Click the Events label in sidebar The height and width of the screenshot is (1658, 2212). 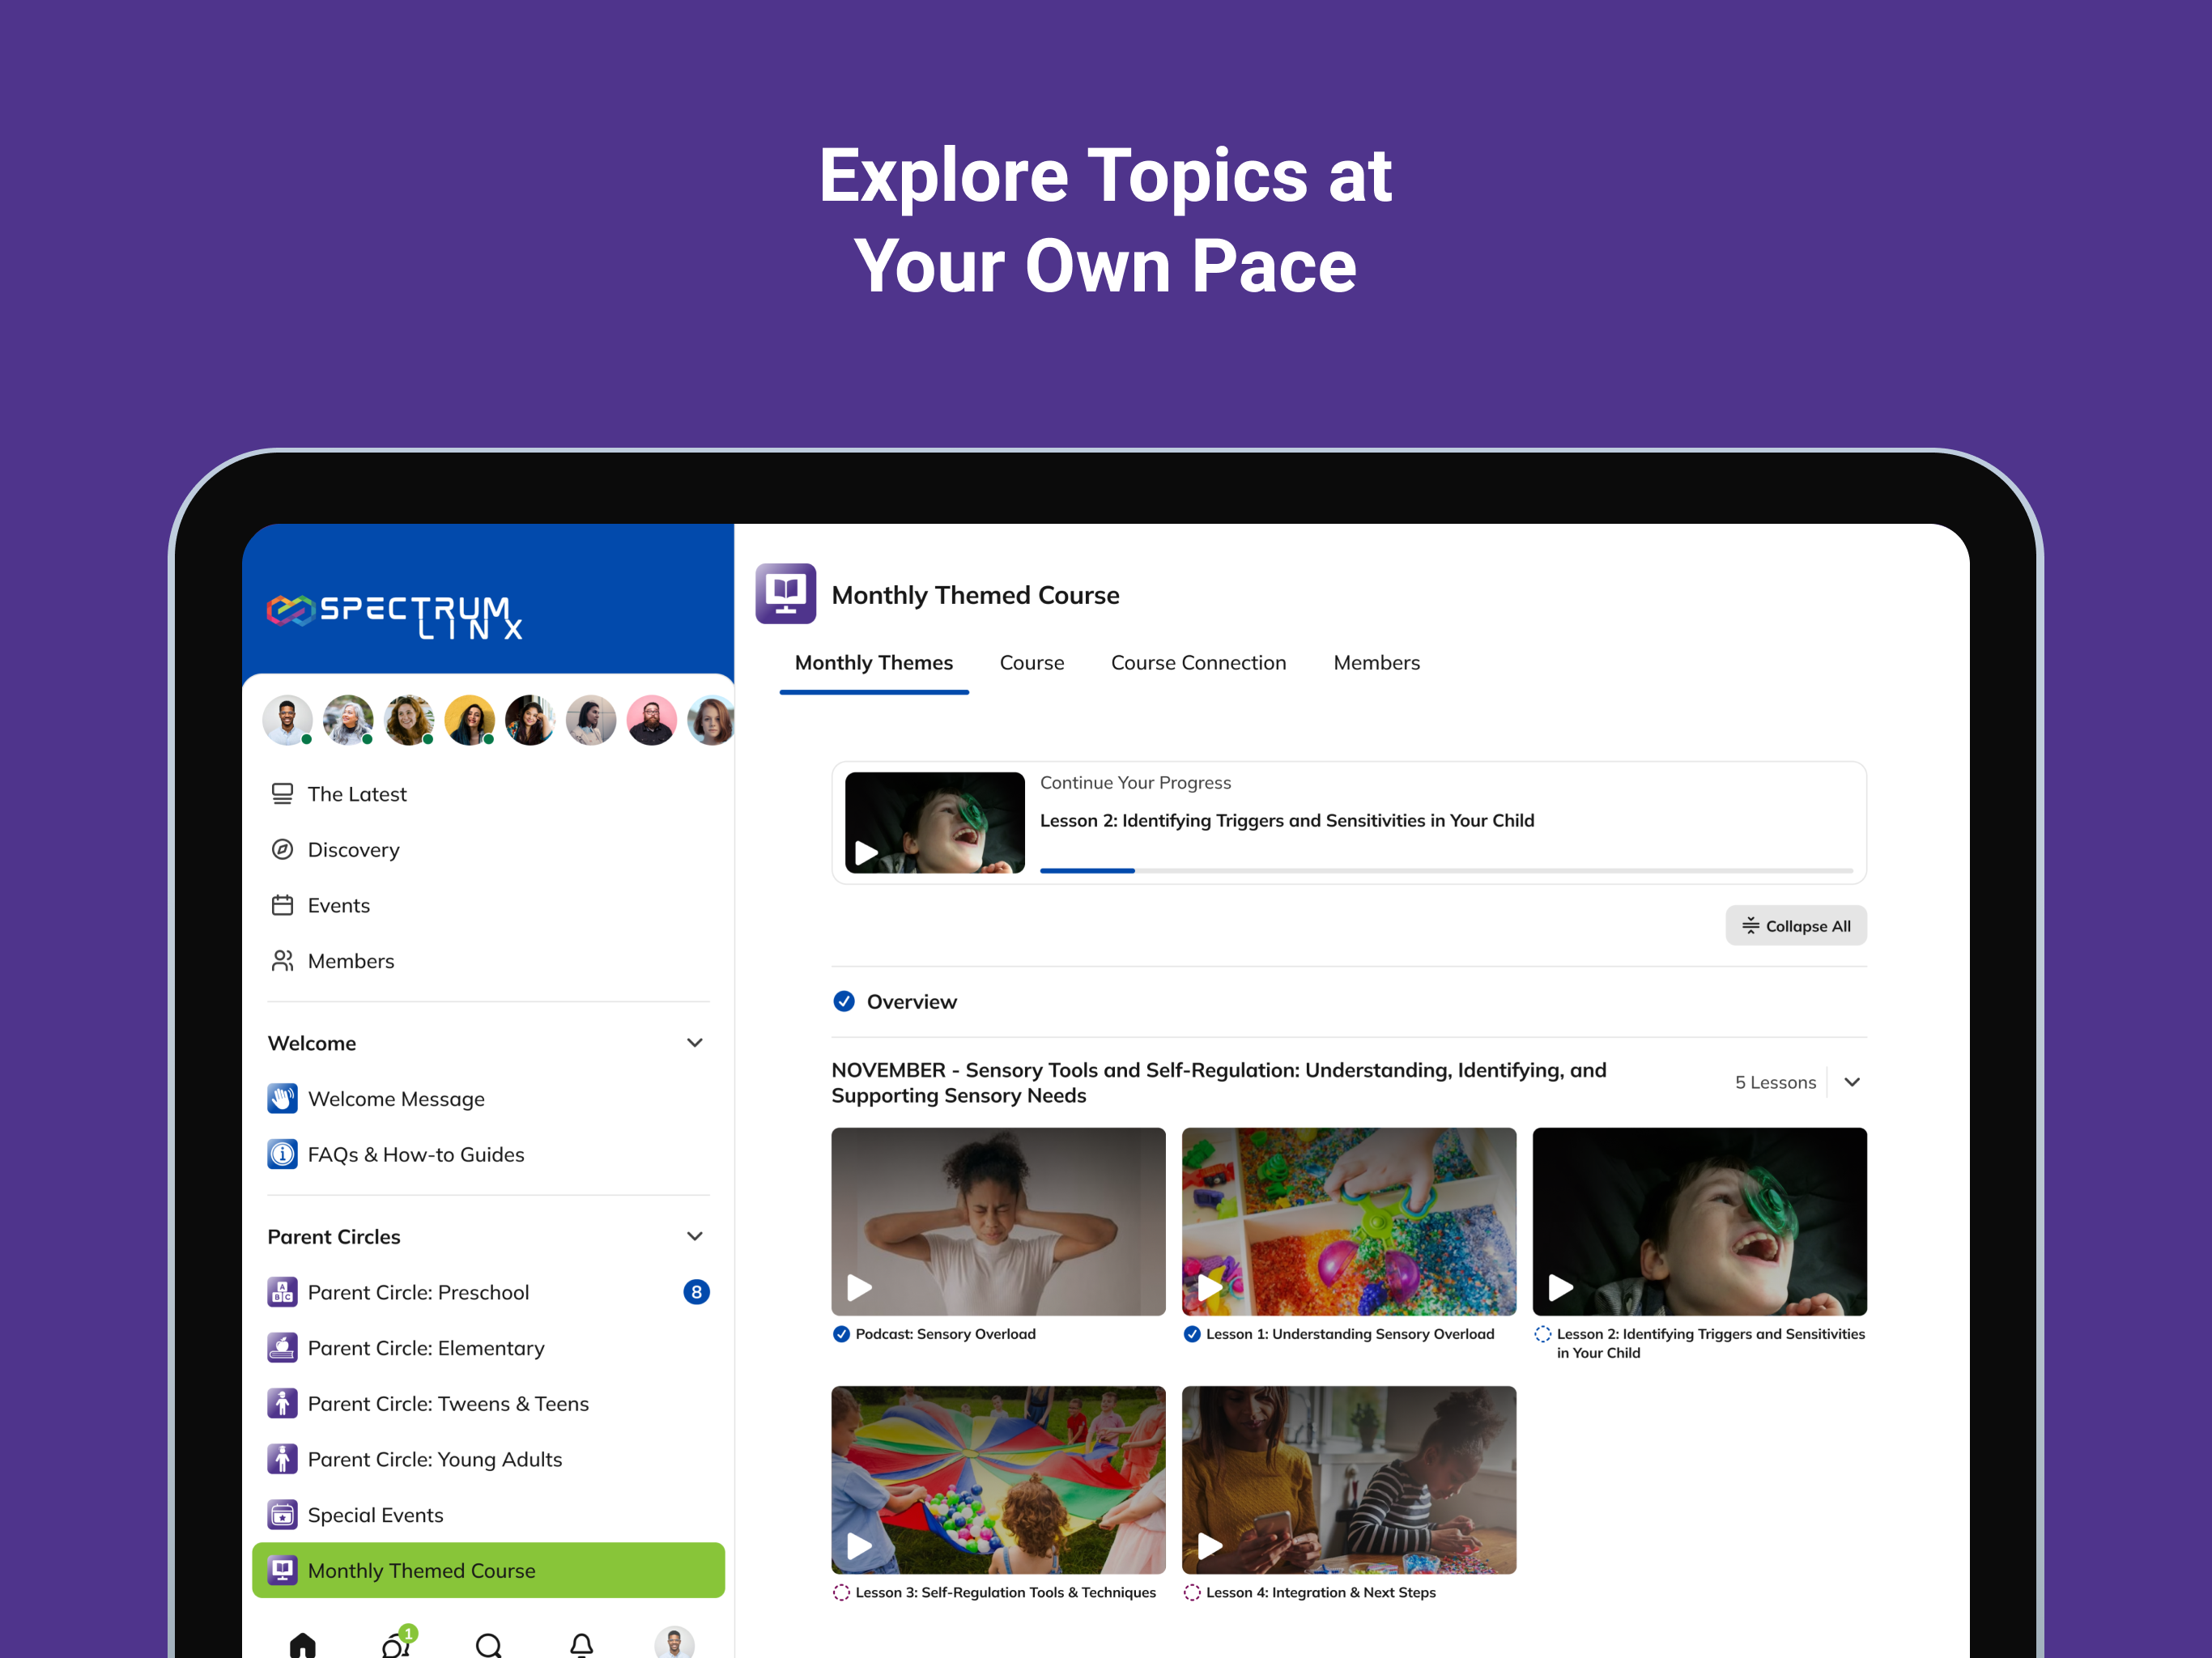[338, 905]
